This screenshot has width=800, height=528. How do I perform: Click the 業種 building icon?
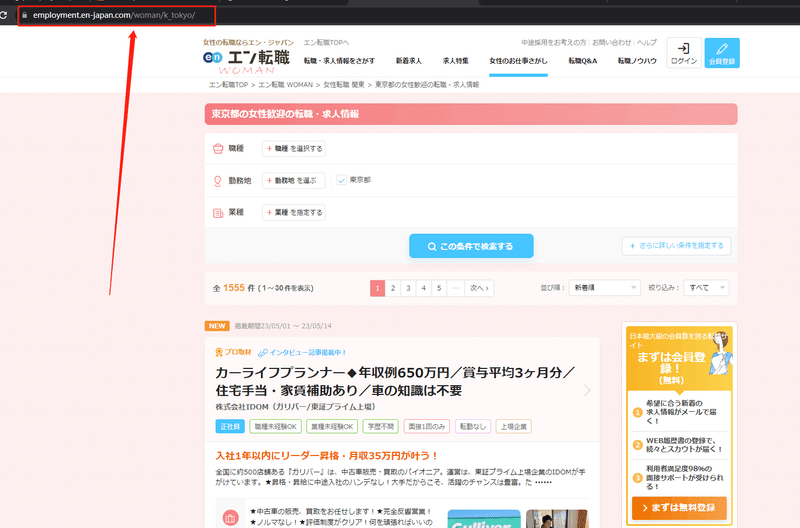click(x=218, y=213)
